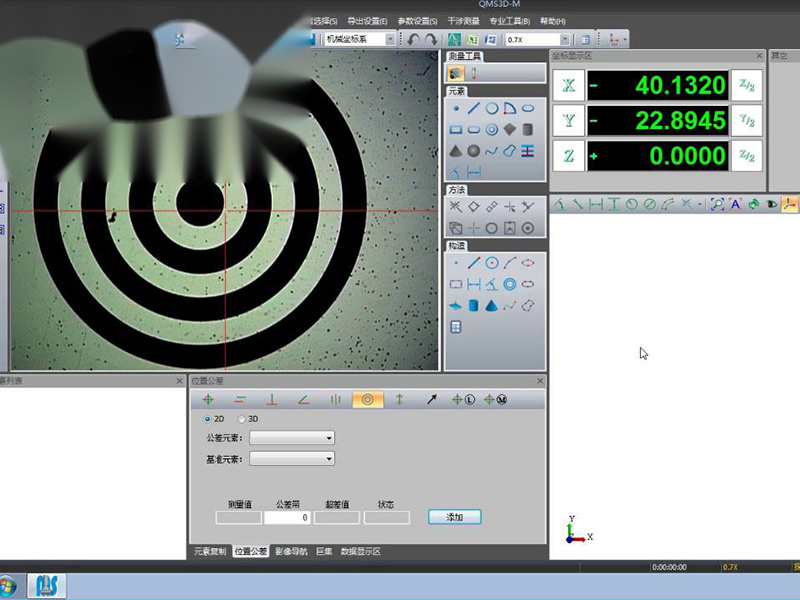Viewport: 800px width, 600px height.
Task: Pick the construct cone tool in 构造
Action: click(492, 306)
